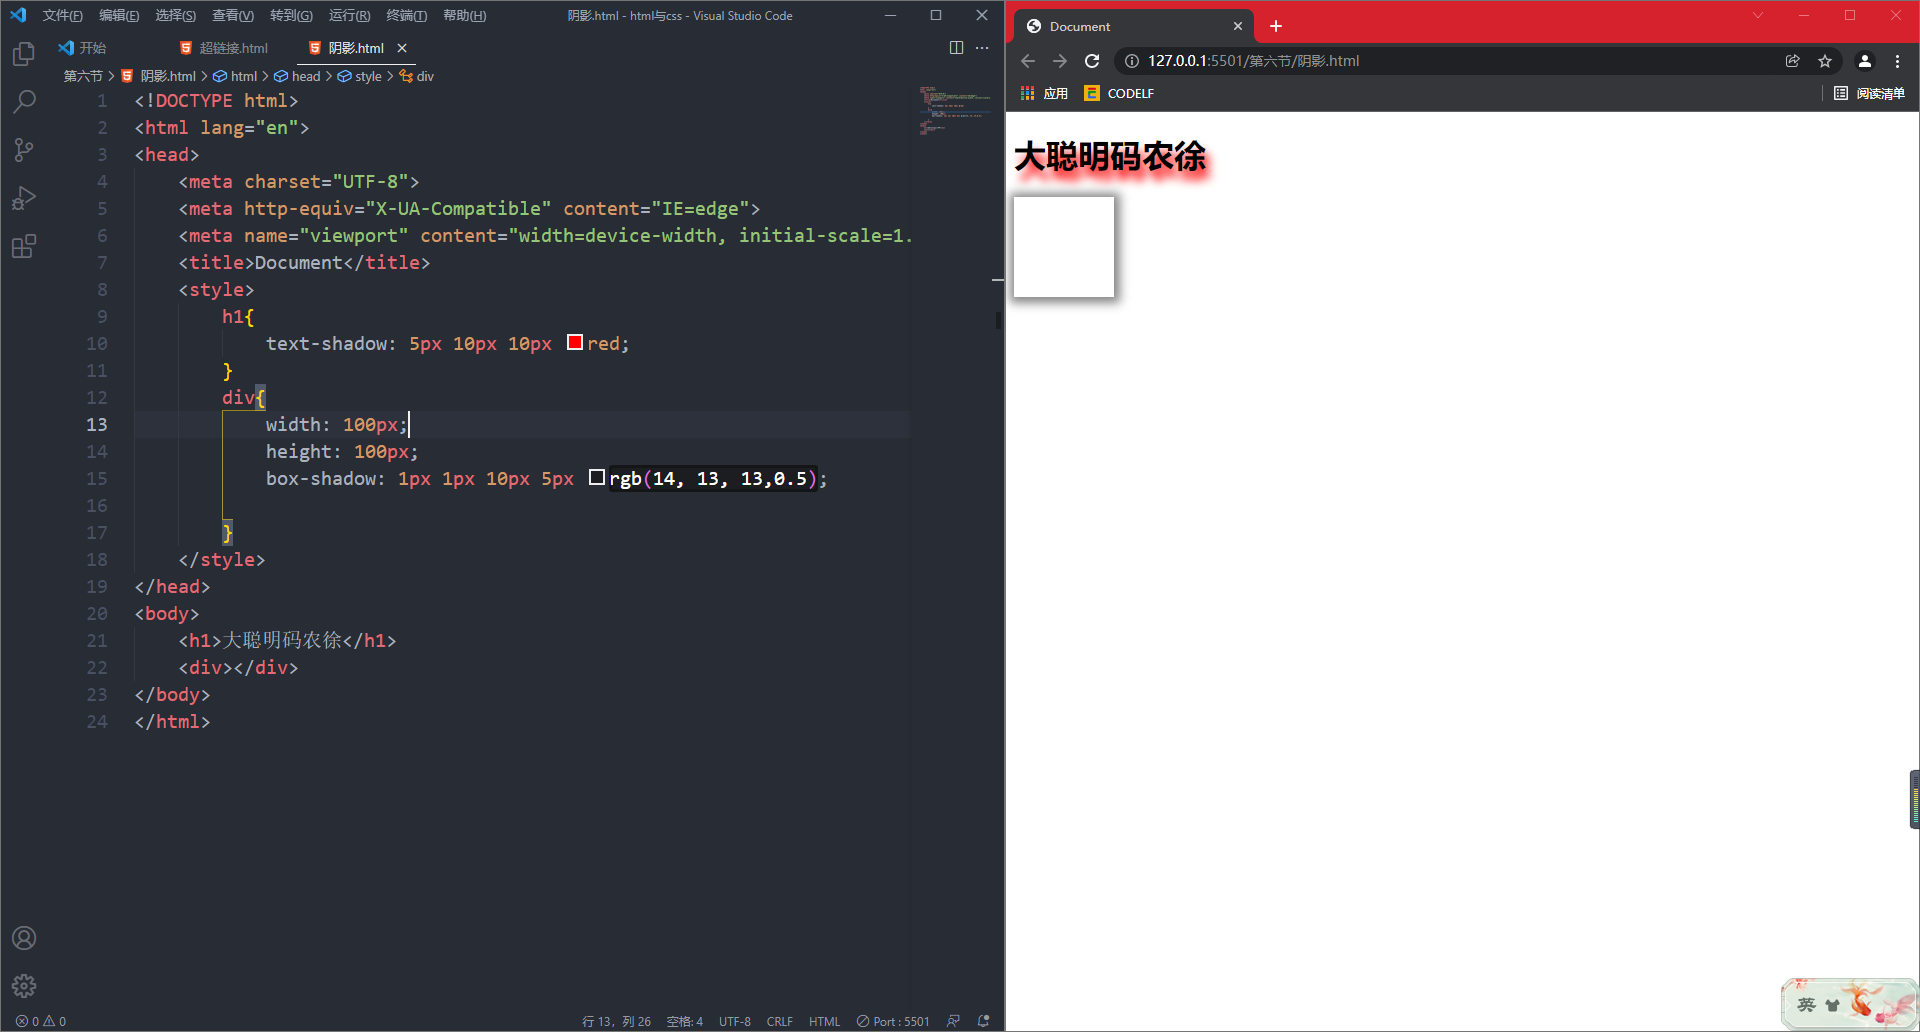Click the Accounts icon in the sidebar
The image size is (1920, 1032).
pyautogui.click(x=23, y=938)
